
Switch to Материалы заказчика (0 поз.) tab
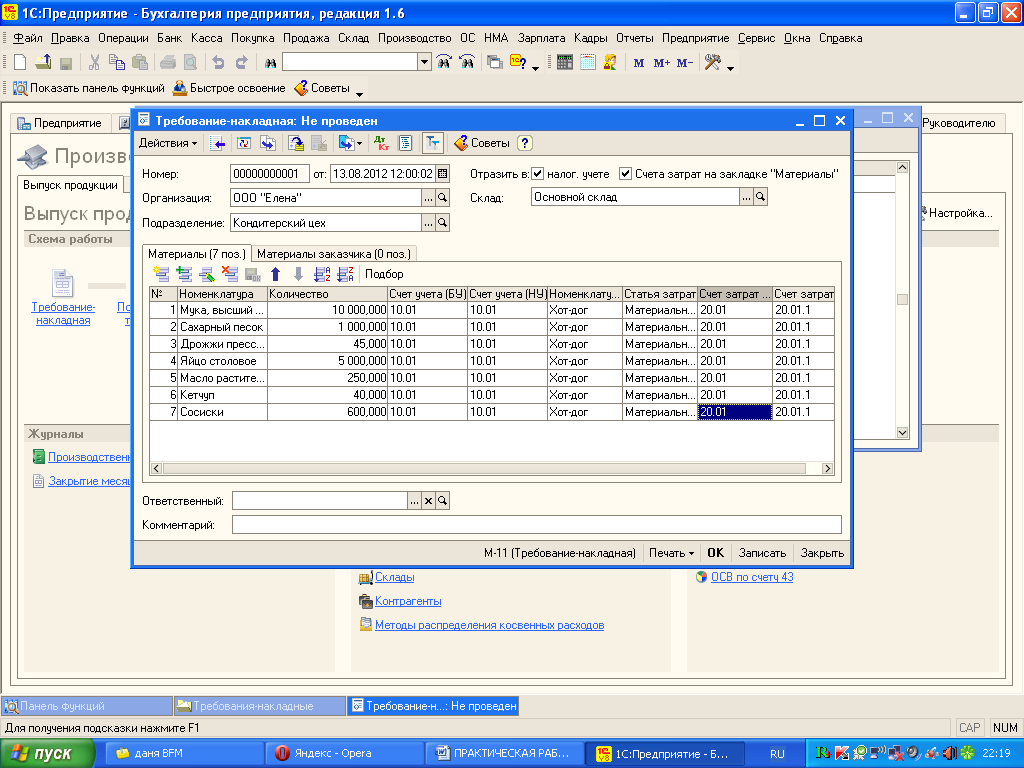[x=334, y=254]
